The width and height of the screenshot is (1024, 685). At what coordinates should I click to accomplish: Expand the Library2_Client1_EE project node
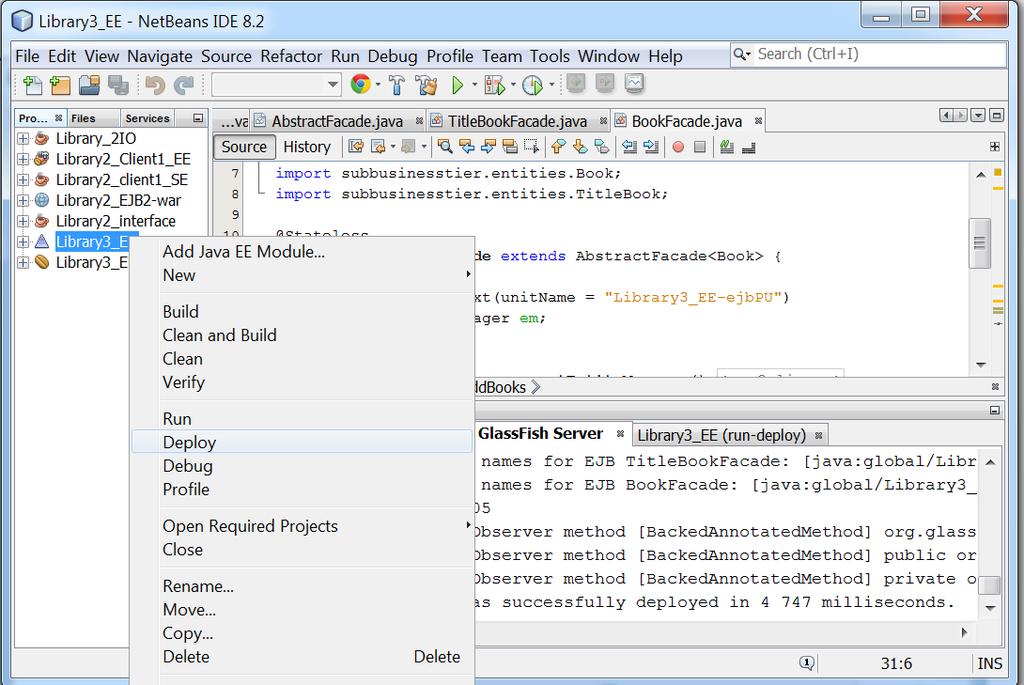pos(23,159)
